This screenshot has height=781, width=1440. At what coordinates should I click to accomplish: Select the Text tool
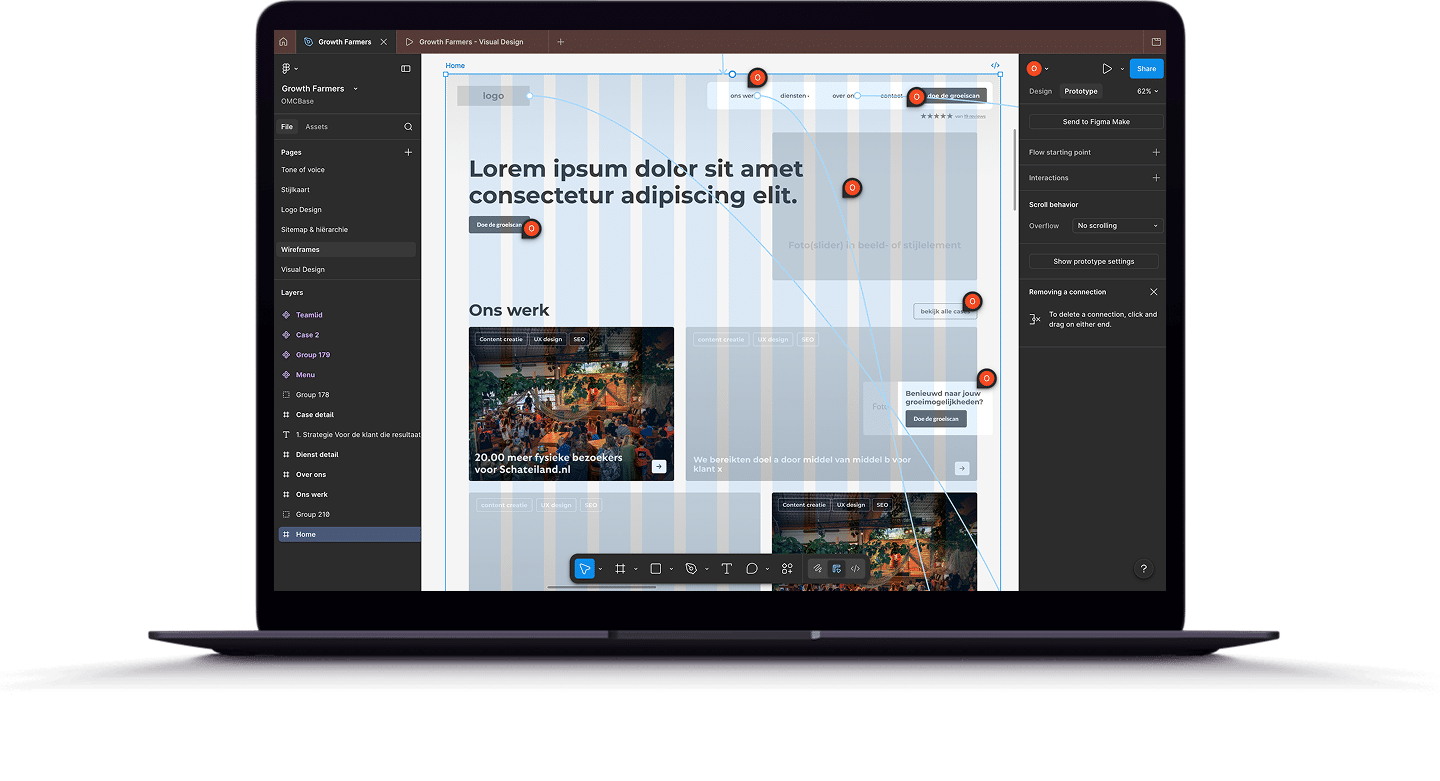coord(726,569)
